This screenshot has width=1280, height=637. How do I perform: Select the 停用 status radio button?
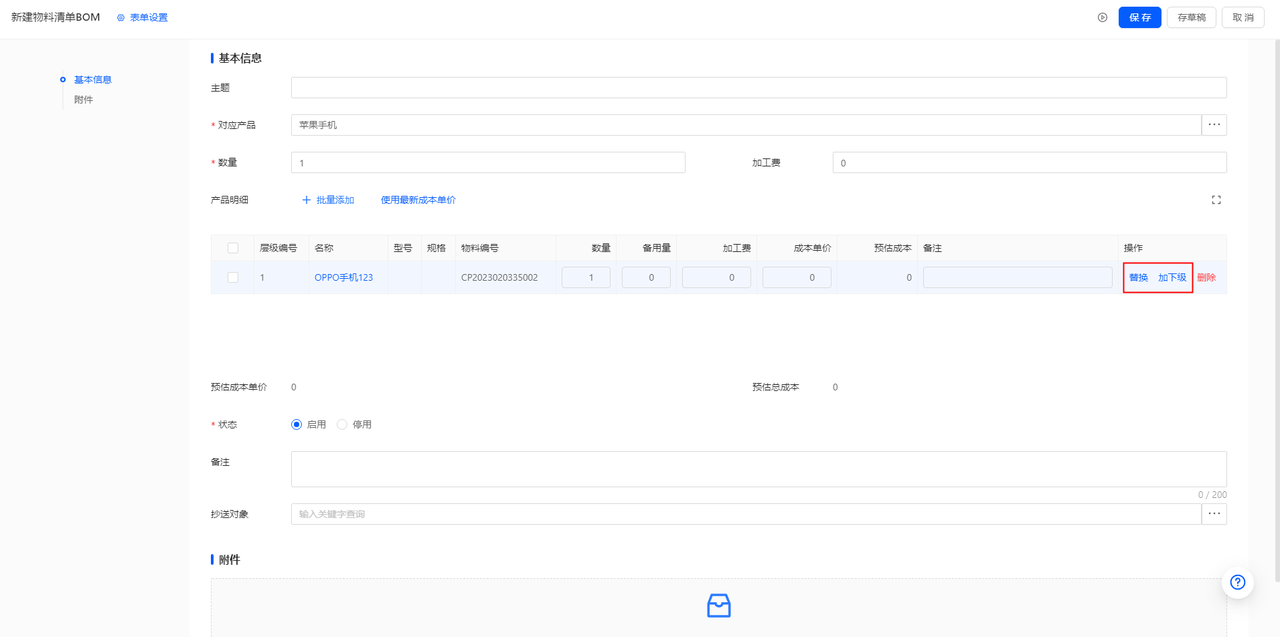(x=342, y=425)
